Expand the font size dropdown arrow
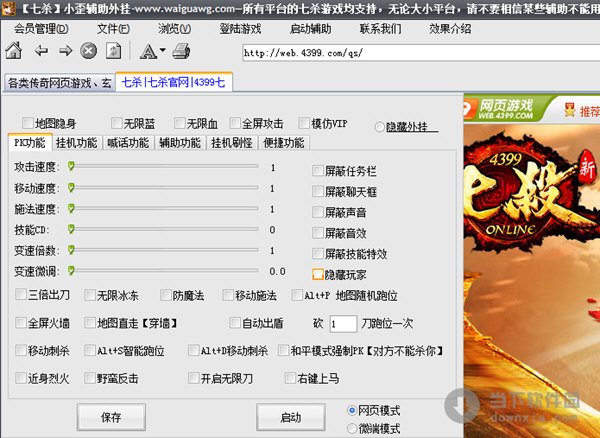The width and height of the screenshot is (600, 438). [x=163, y=50]
